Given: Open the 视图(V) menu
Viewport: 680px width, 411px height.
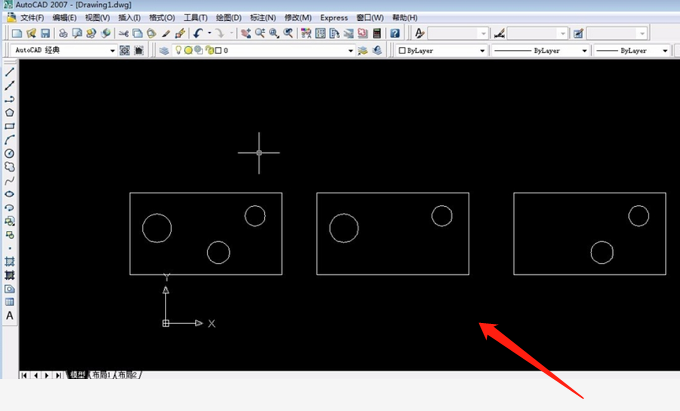Looking at the screenshot, I should coord(98,18).
